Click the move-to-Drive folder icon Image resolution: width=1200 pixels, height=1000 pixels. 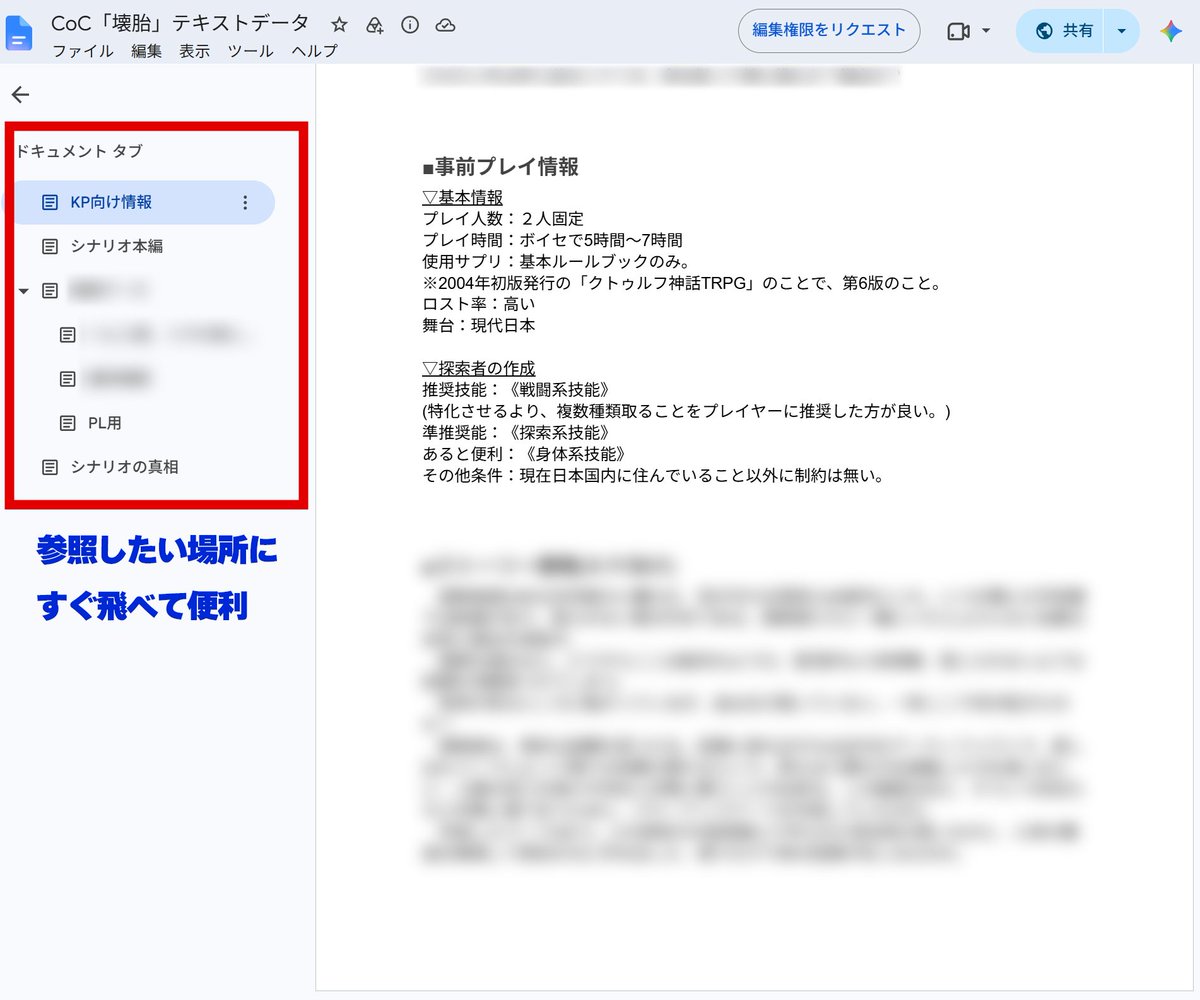pos(375,25)
